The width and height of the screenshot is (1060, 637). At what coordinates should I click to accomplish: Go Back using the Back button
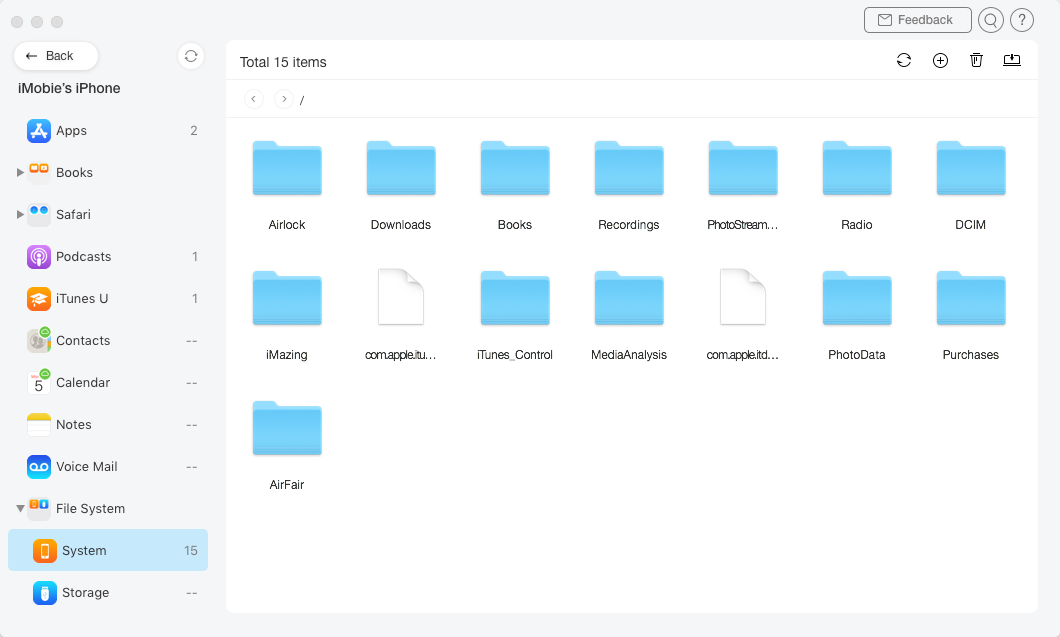click(x=56, y=56)
